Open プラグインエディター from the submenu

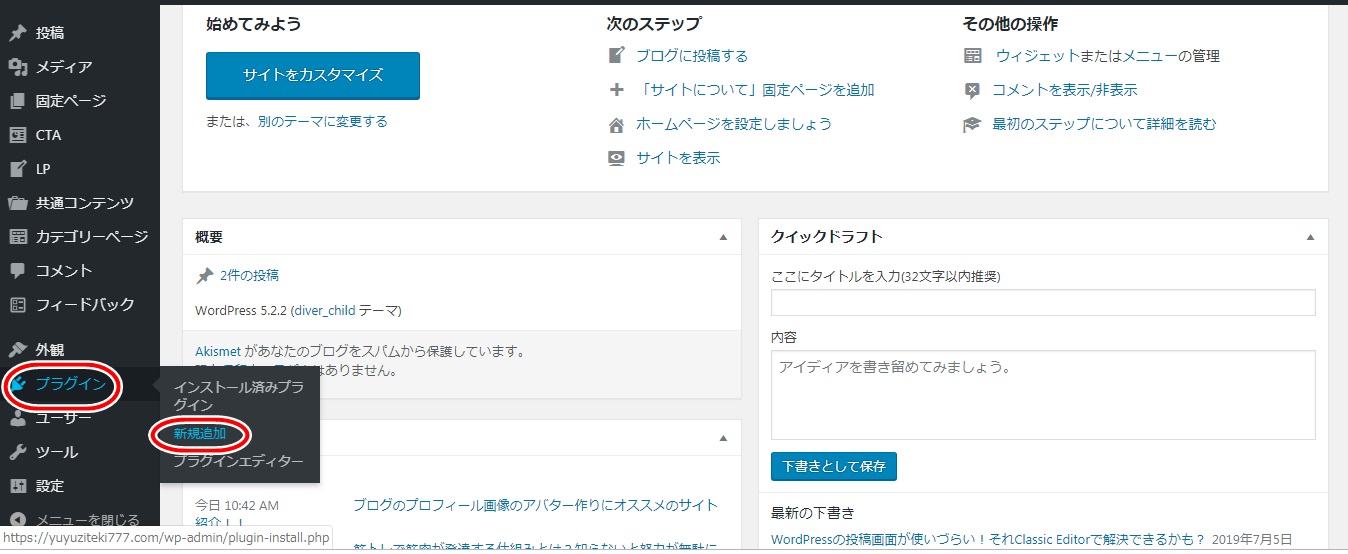238,462
